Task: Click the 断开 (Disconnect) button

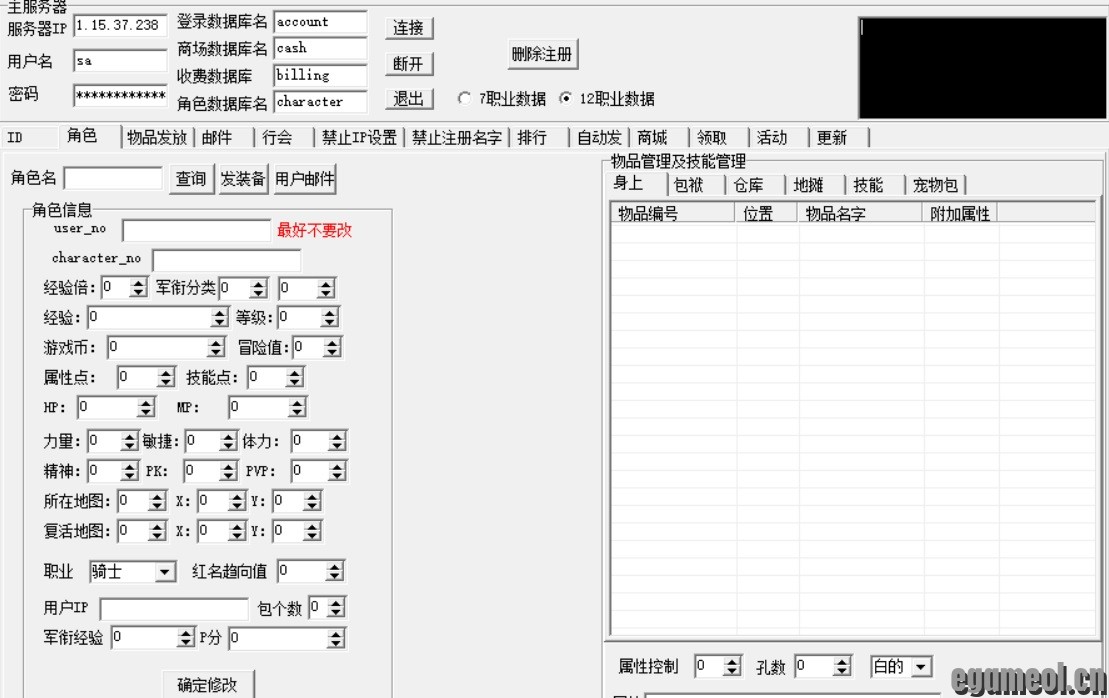Action: [408, 63]
